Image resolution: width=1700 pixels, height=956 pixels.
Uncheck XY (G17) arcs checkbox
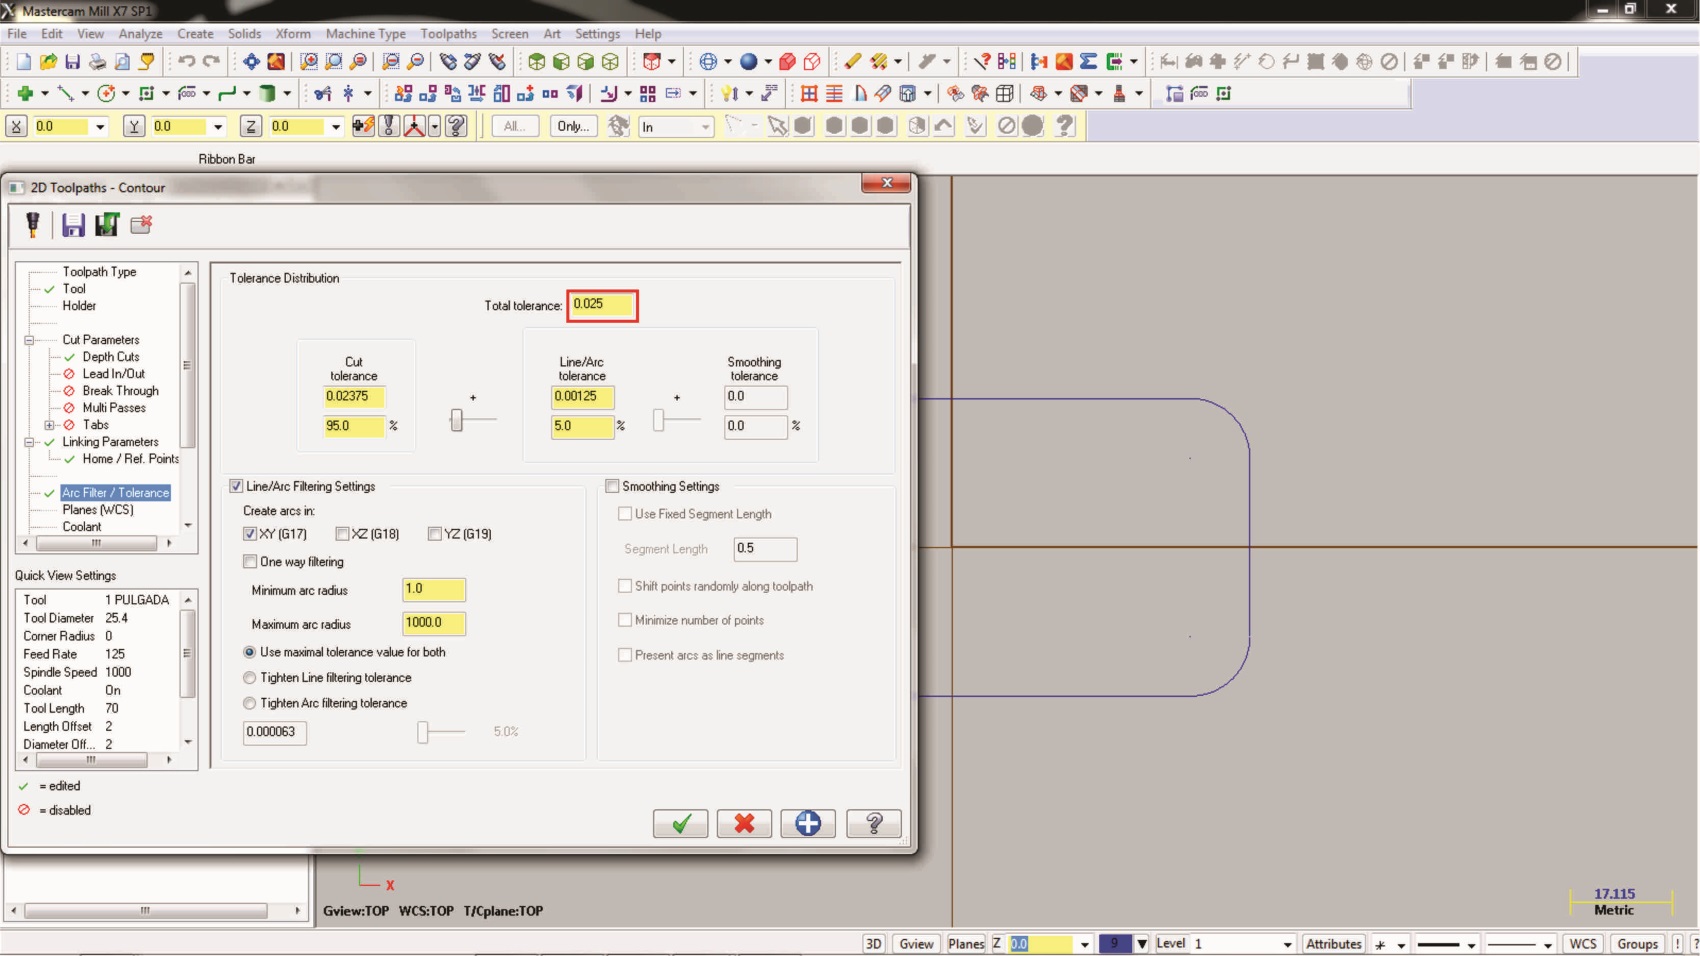click(250, 534)
